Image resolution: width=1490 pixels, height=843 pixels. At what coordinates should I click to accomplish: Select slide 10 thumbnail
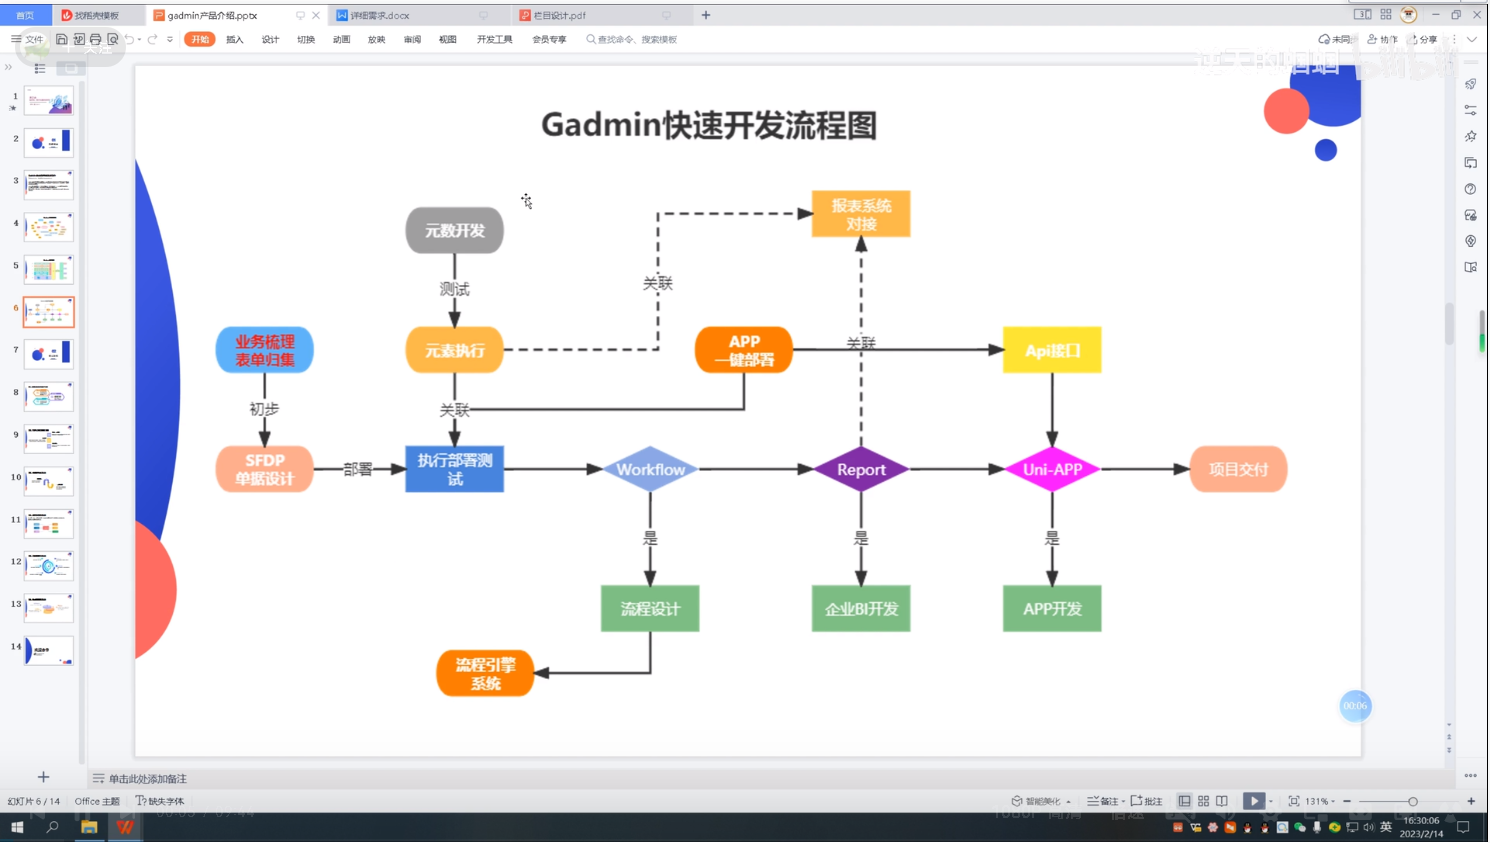coord(49,481)
